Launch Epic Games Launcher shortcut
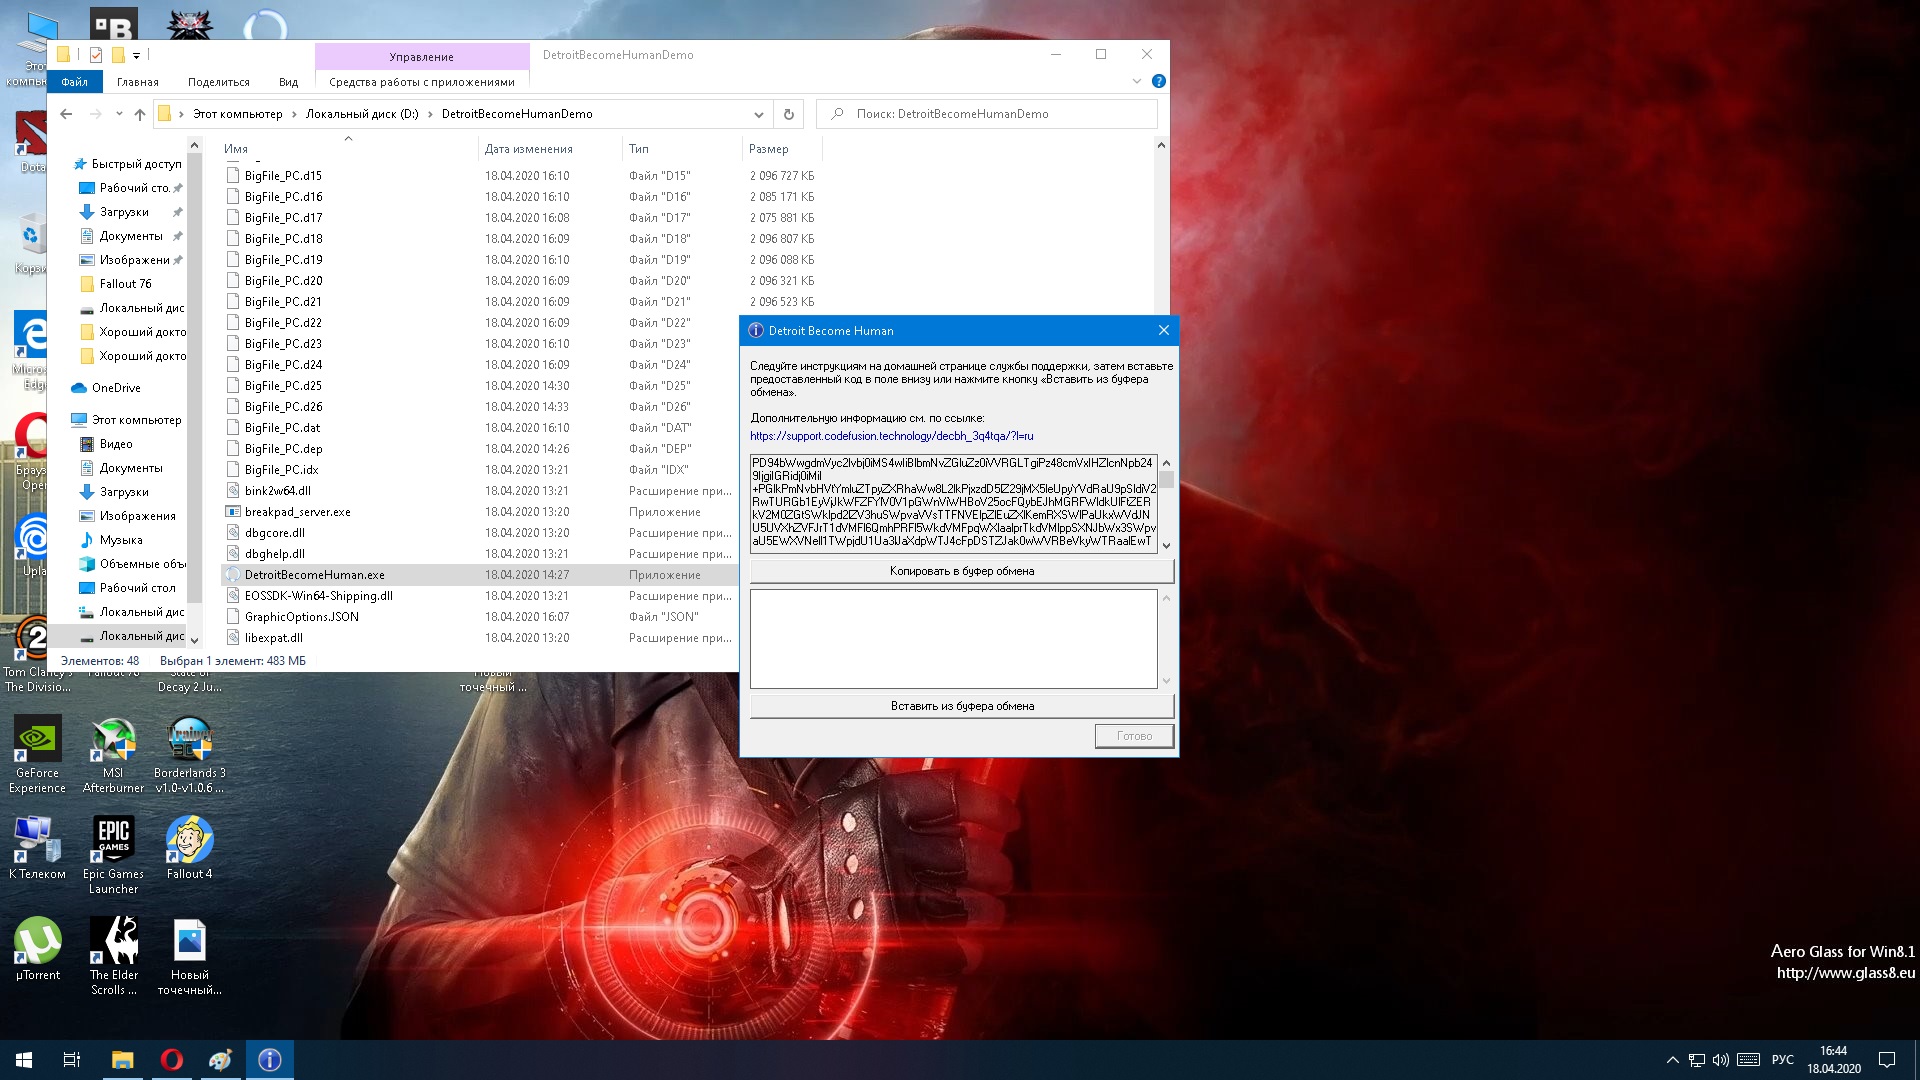This screenshot has width=1920, height=1080. point(113,854)
